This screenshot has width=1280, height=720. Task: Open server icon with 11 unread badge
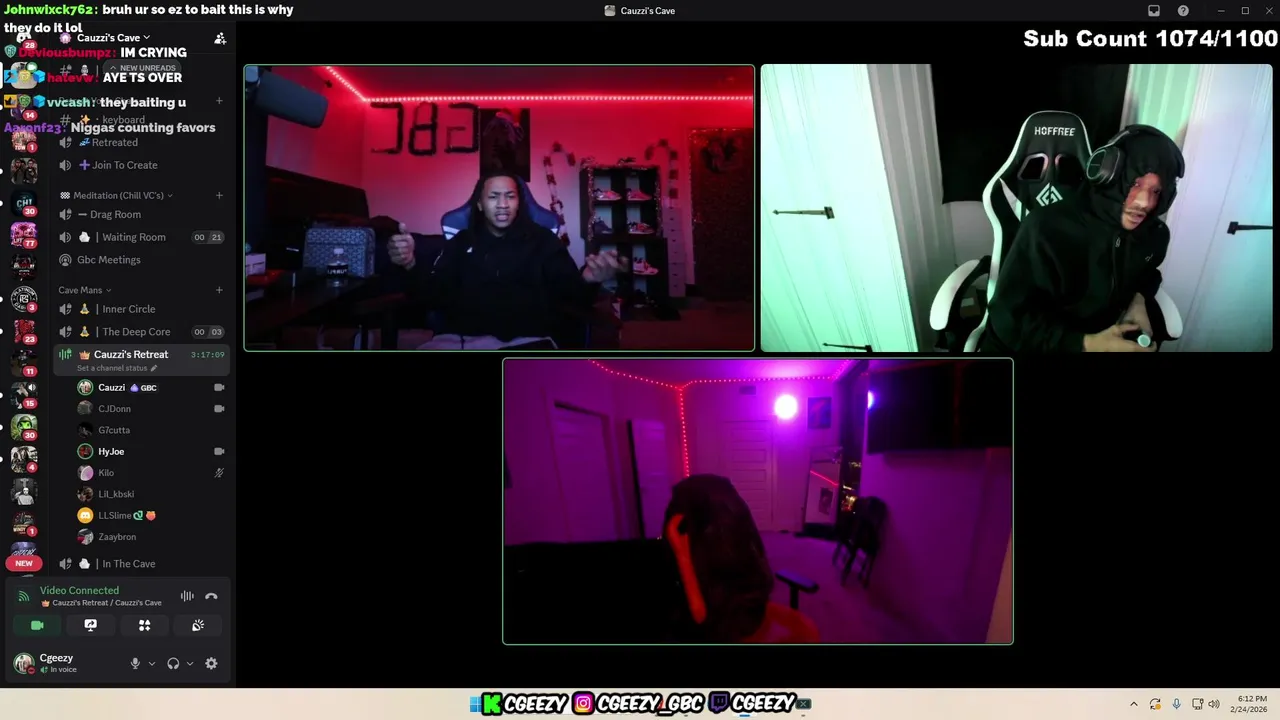24,363
